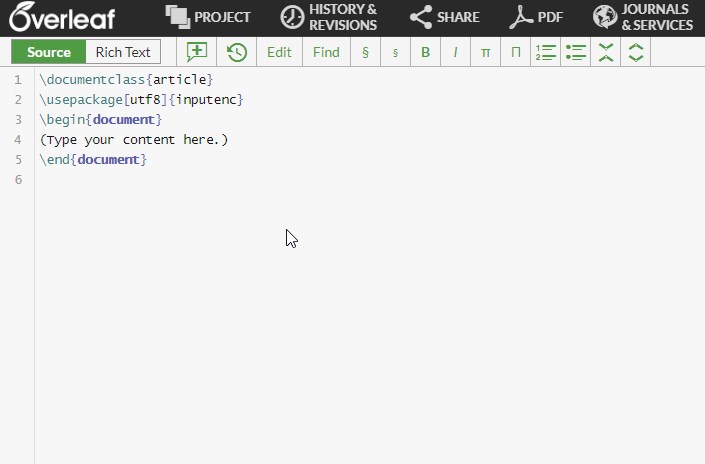Screen dimensions: 705x464
Task: Open the Share menu
Action: click(444, 17)
